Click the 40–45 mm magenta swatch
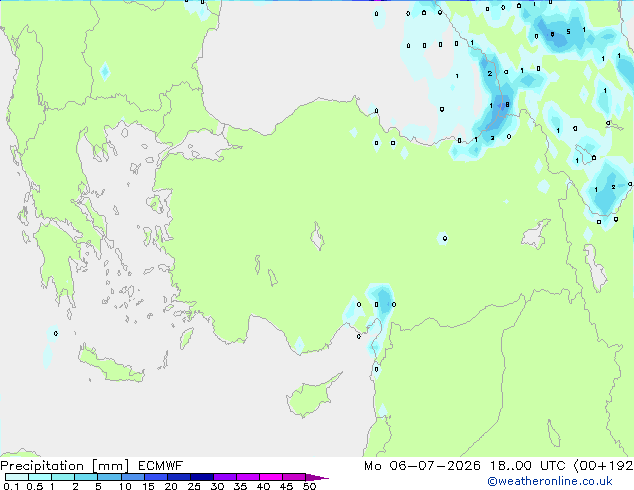The height and width of the screenshot is (490, 634). [271, 477]
